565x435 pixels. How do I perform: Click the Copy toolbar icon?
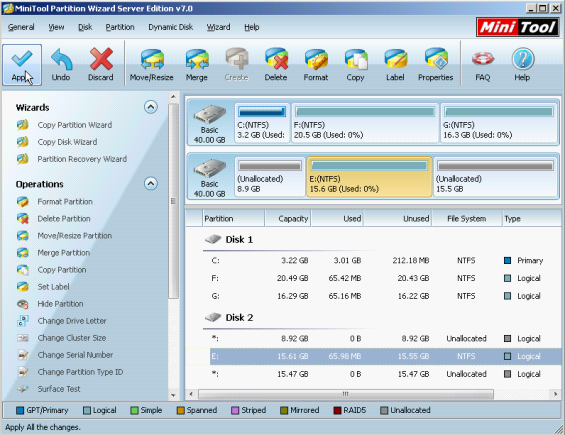pos(355,65)
